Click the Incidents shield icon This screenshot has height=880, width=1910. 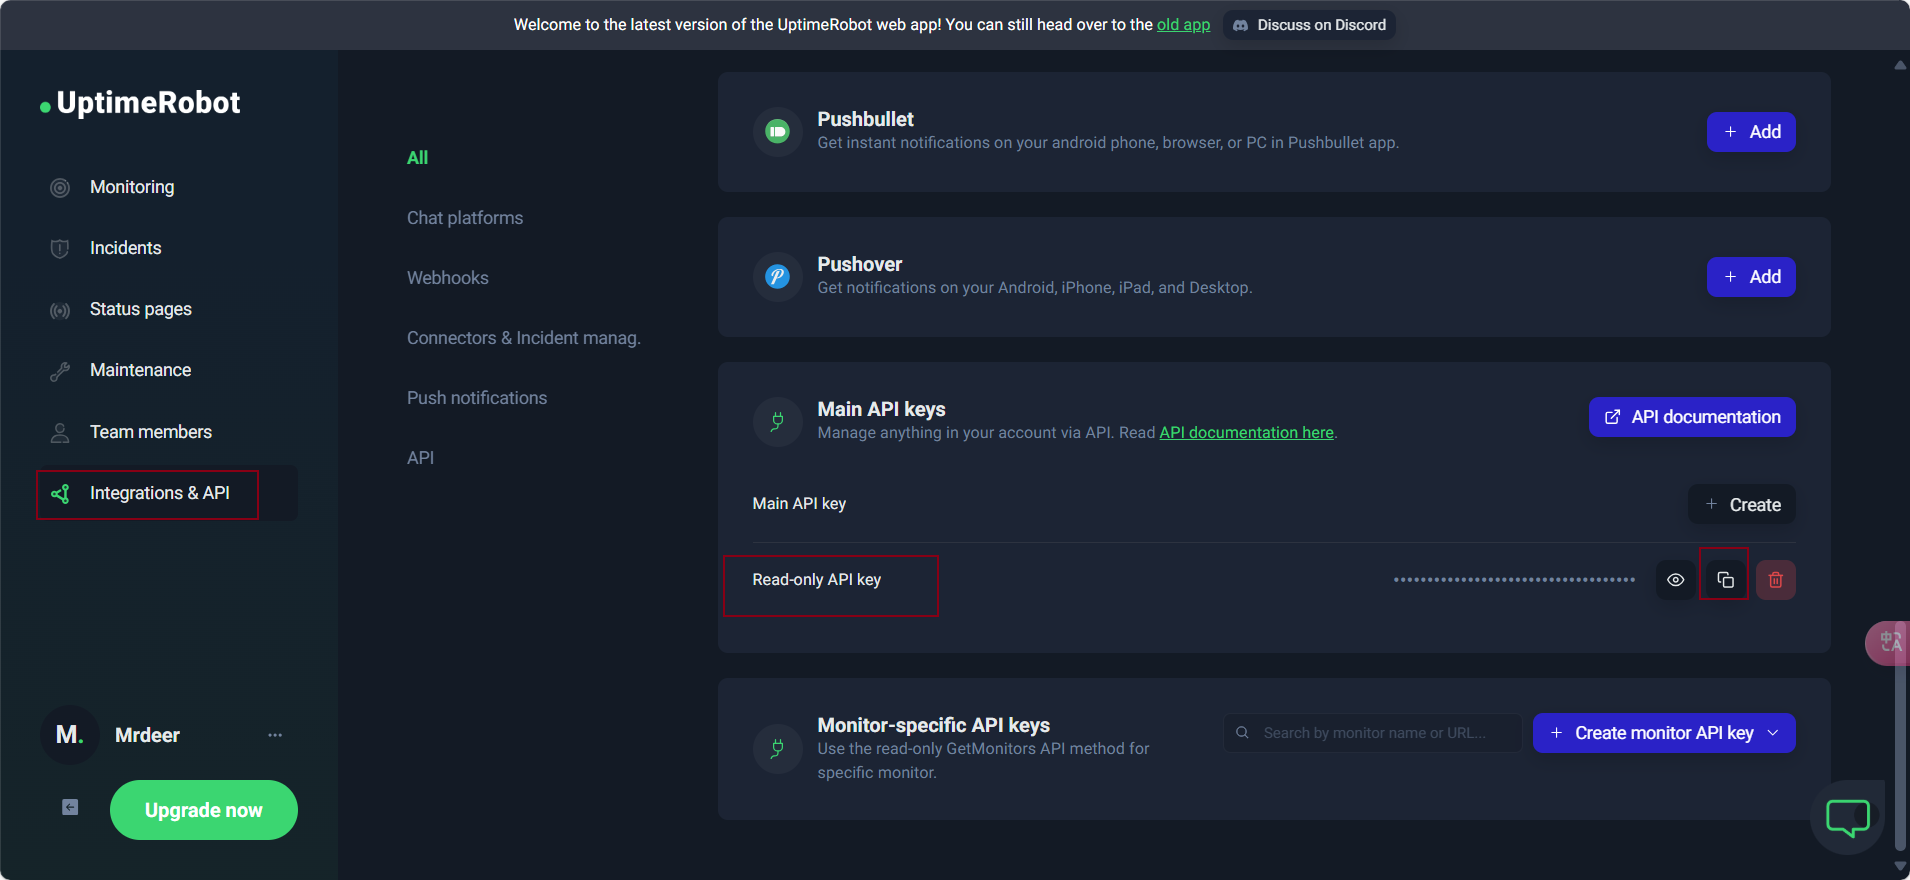(x=60, y=249)
